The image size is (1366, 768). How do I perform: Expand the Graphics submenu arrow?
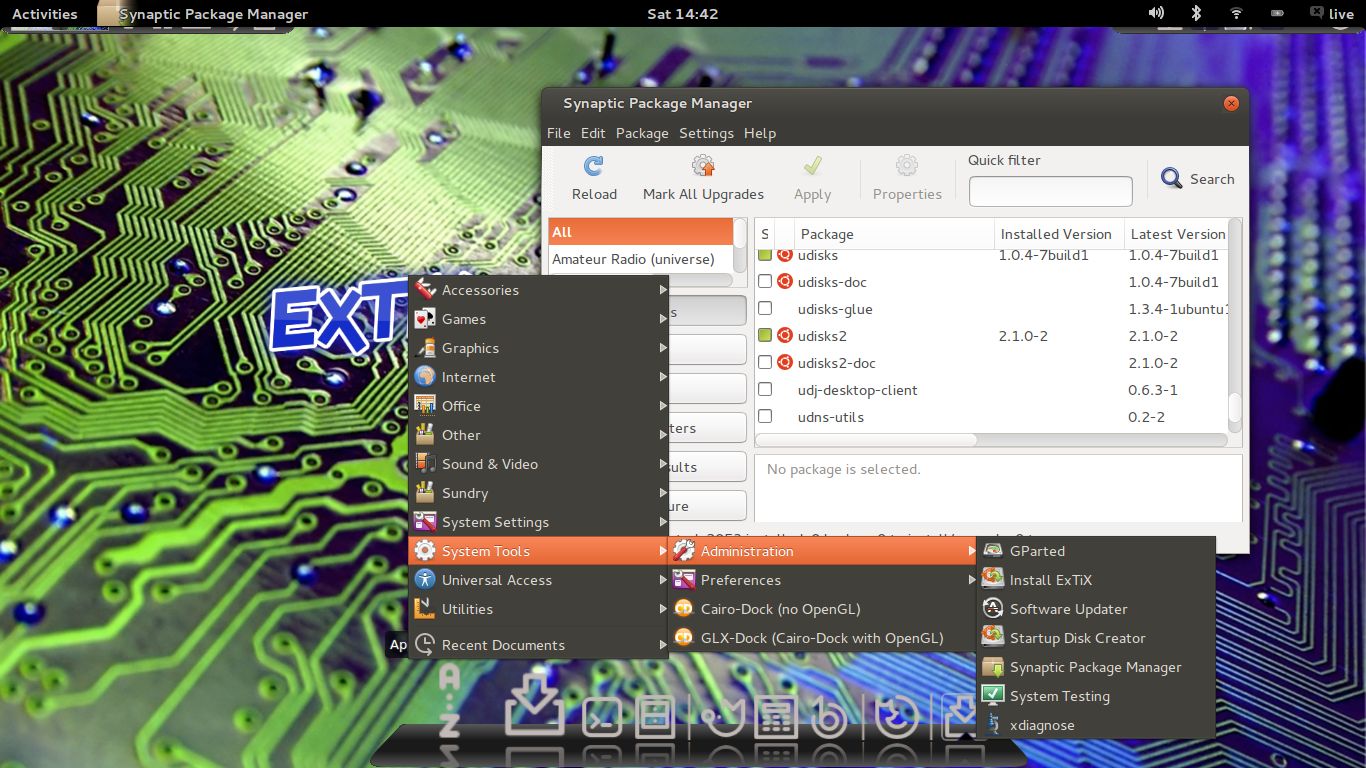(662, 348)
